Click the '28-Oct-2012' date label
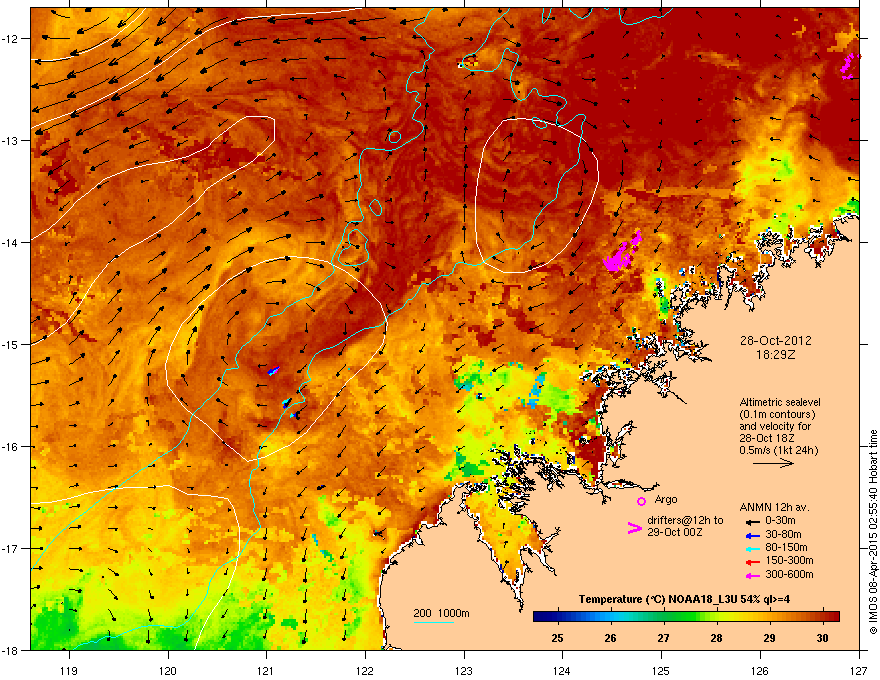The width and height of the screenshot is (880, 680). (x=775, y=341)
